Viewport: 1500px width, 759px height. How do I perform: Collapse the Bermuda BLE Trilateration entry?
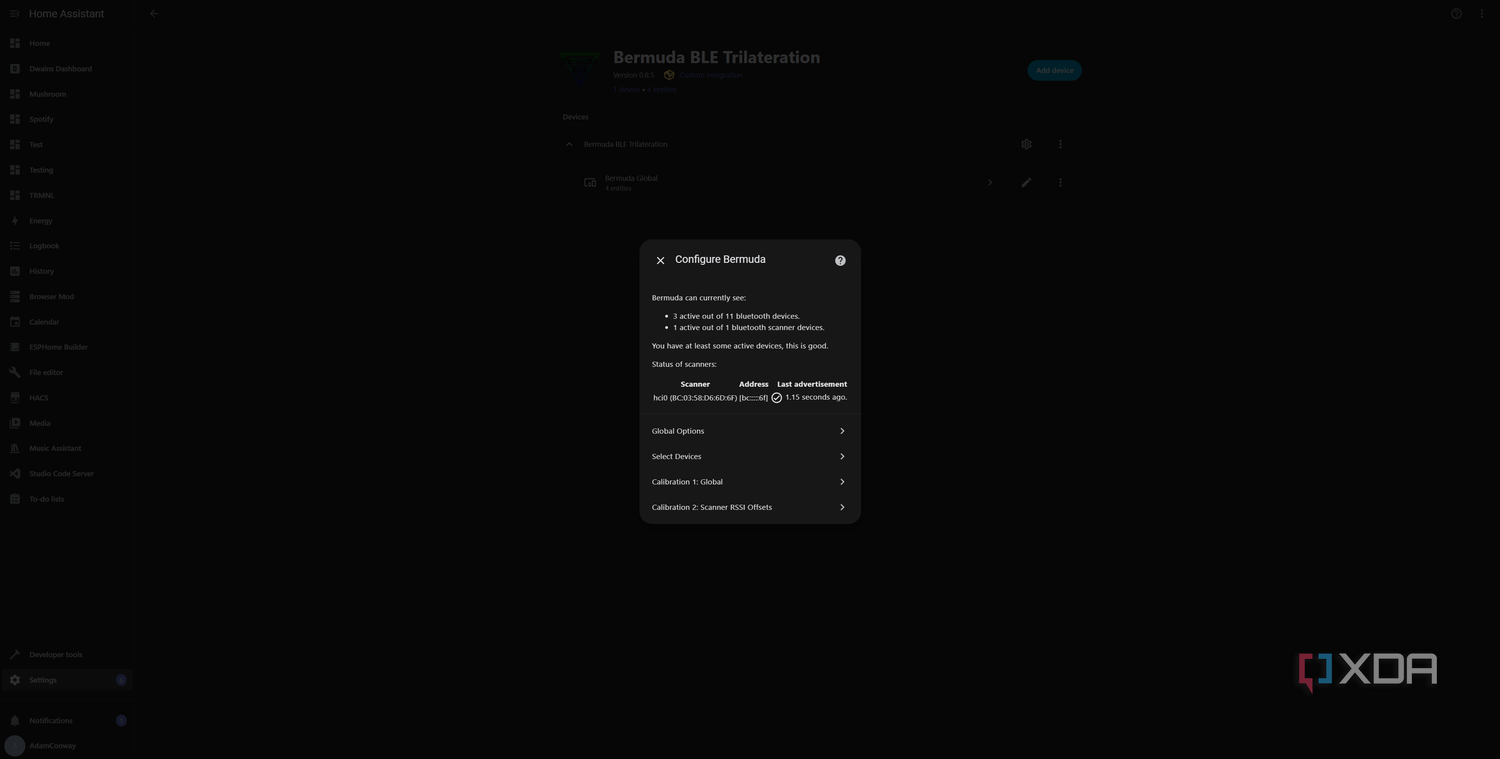[x=569, y=144]
